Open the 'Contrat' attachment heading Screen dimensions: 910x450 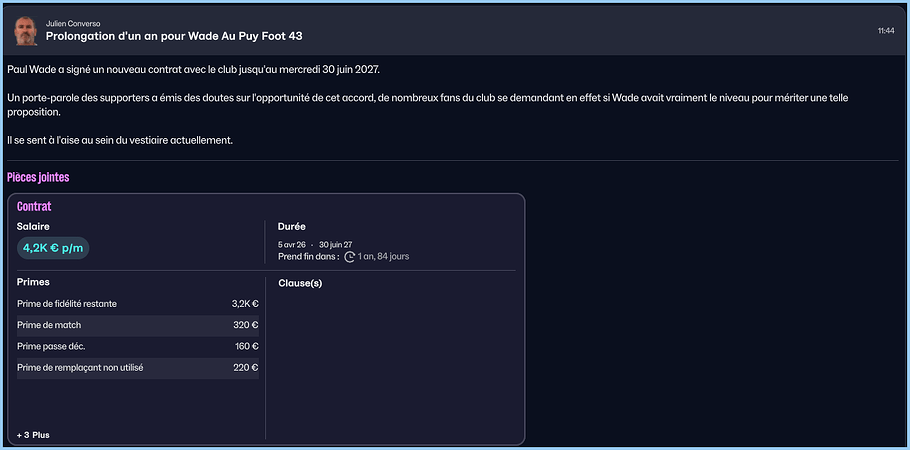point(34,206)
